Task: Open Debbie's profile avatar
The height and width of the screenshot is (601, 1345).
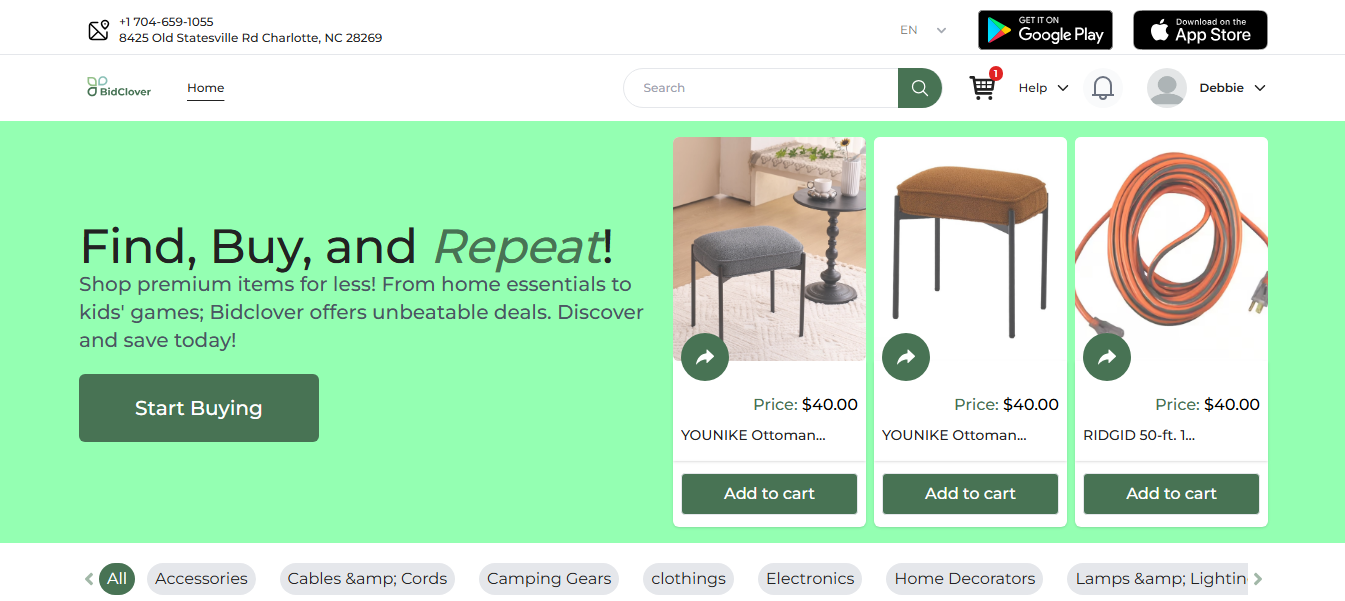Action: point(1167,88)
